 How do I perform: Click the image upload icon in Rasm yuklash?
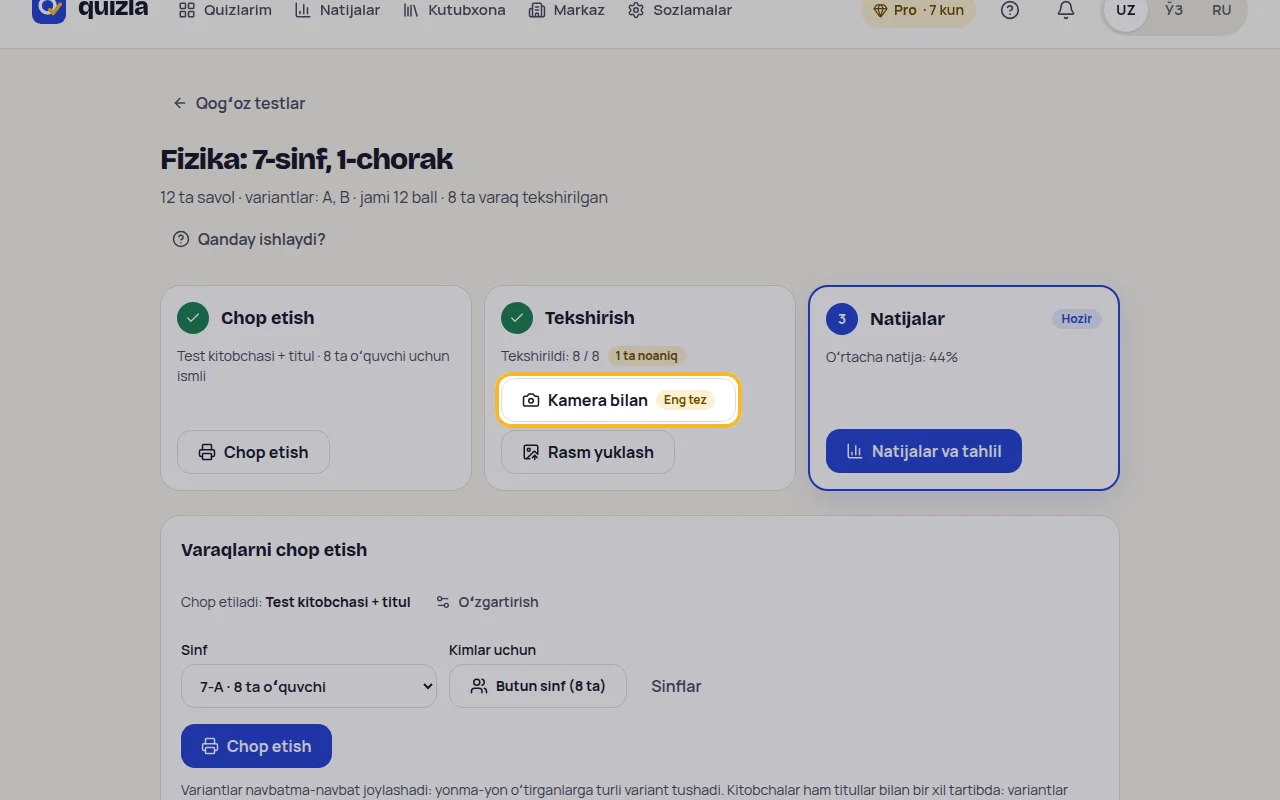[531, 452]
